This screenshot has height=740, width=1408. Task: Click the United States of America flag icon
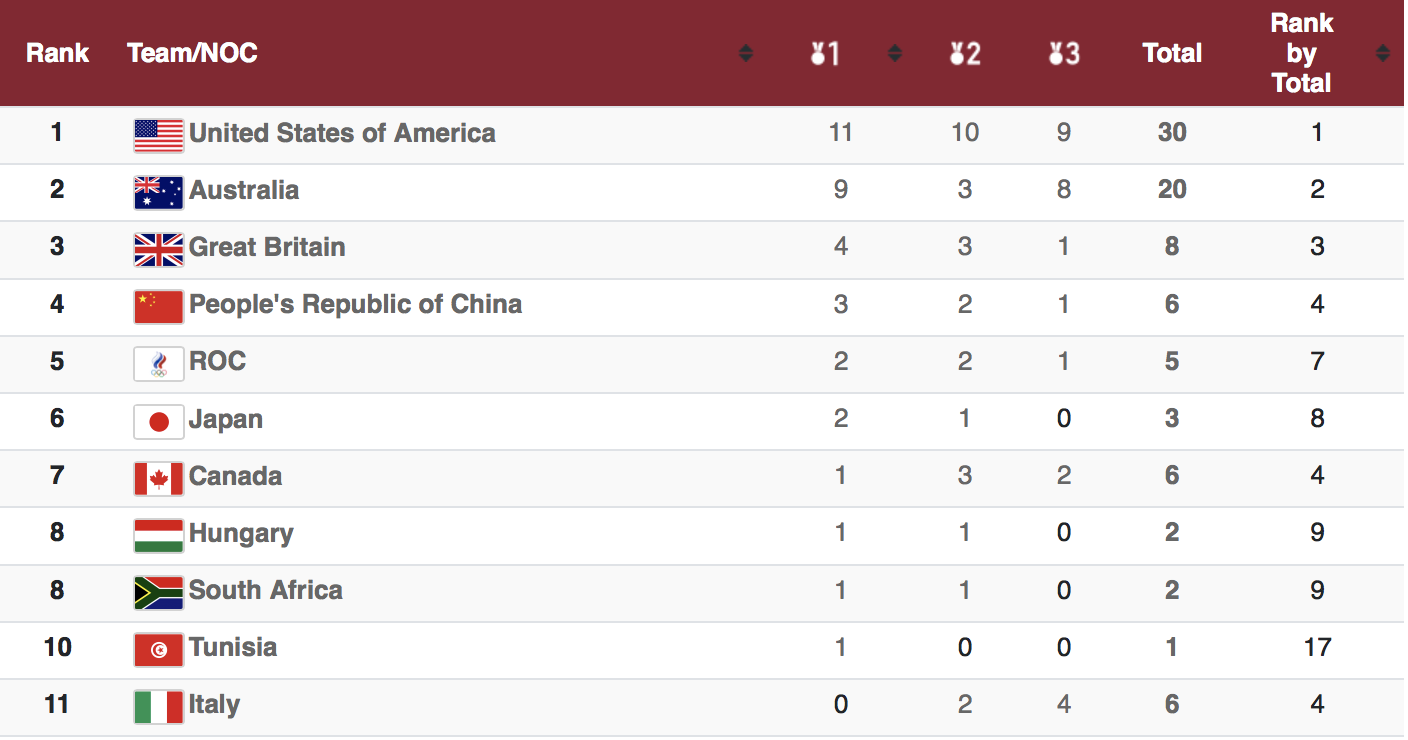coord(159,135)
